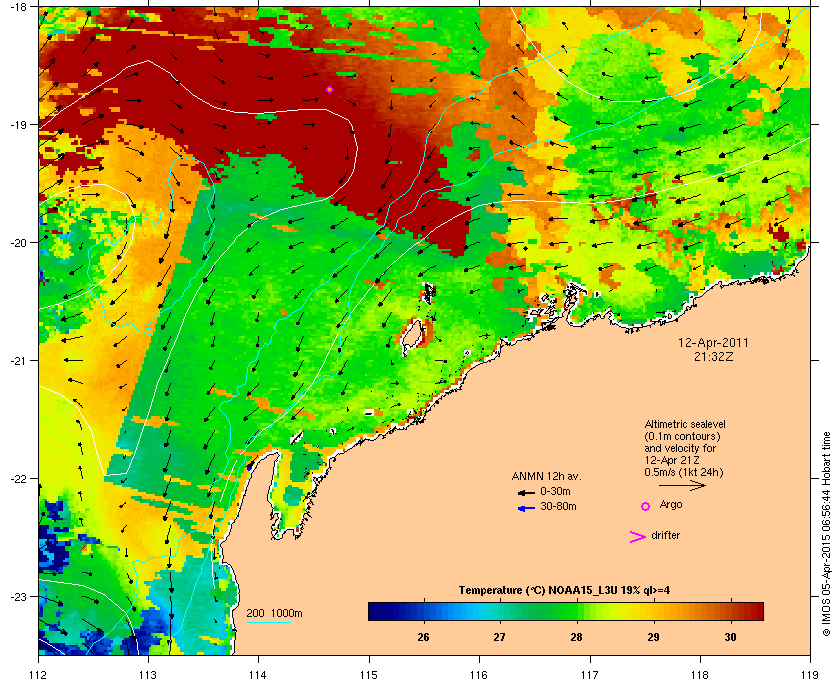The image size is (840, 680).
Task: Click the temperature color bar
Action: click(x=566, y=611)
